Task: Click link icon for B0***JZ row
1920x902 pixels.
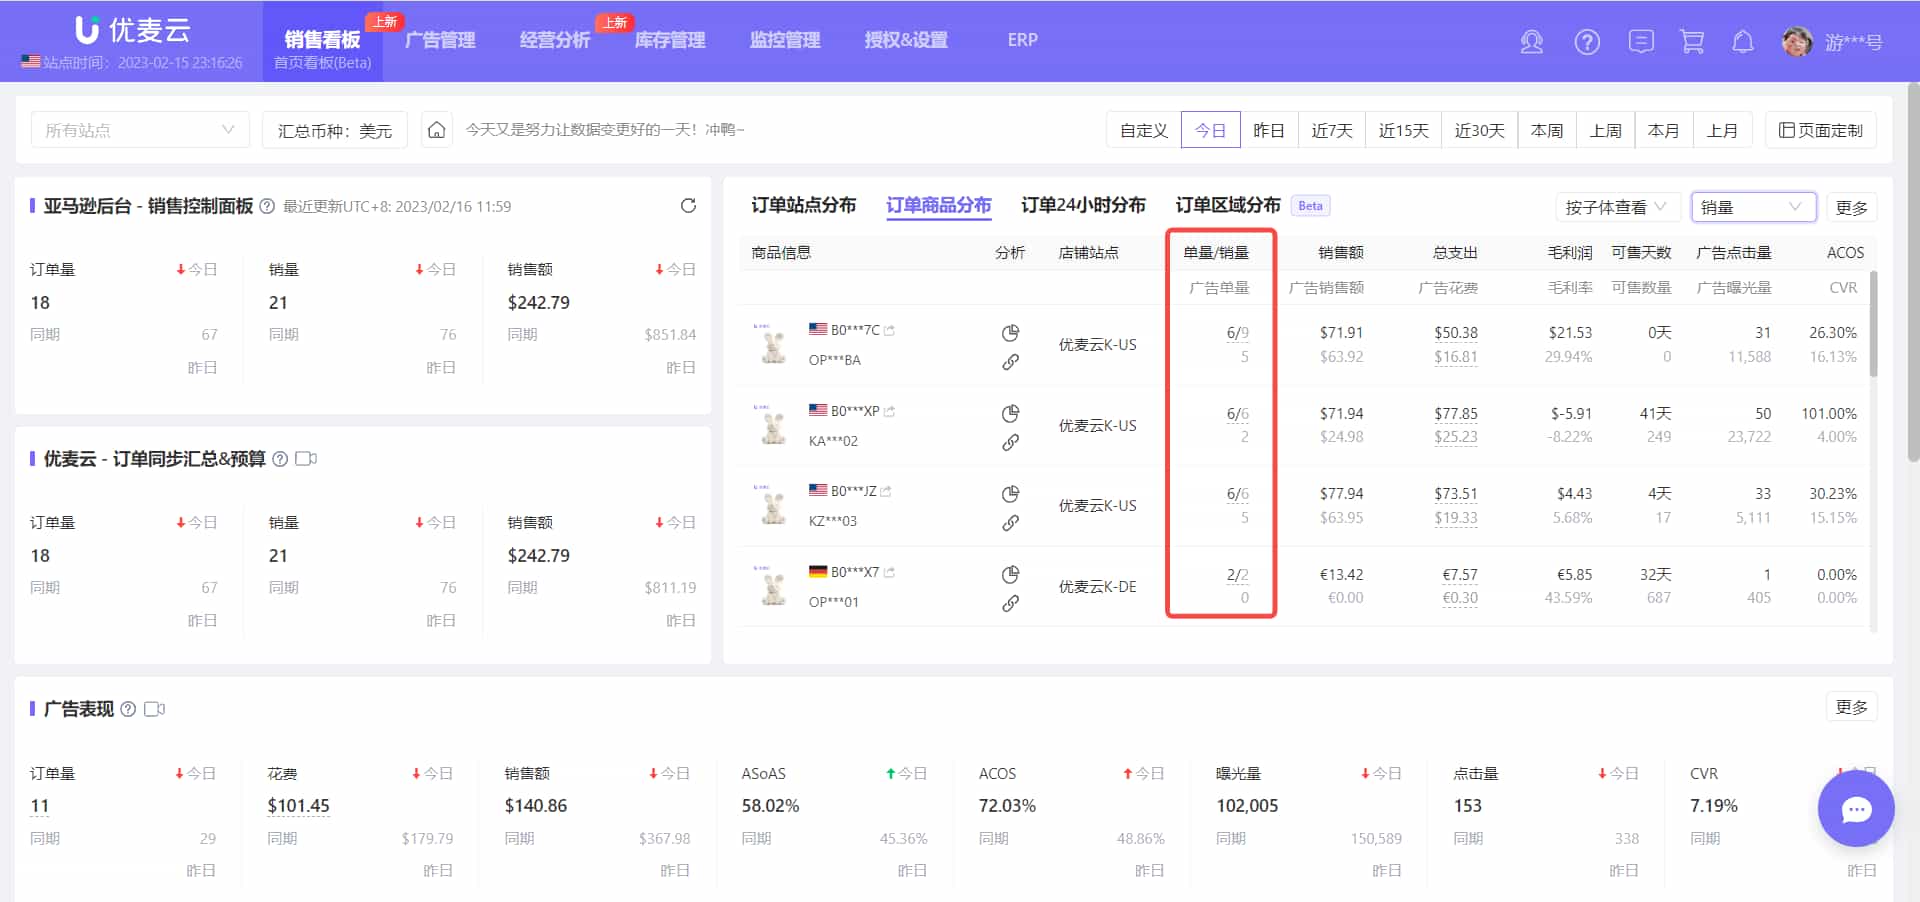Action: point(1010,523)
